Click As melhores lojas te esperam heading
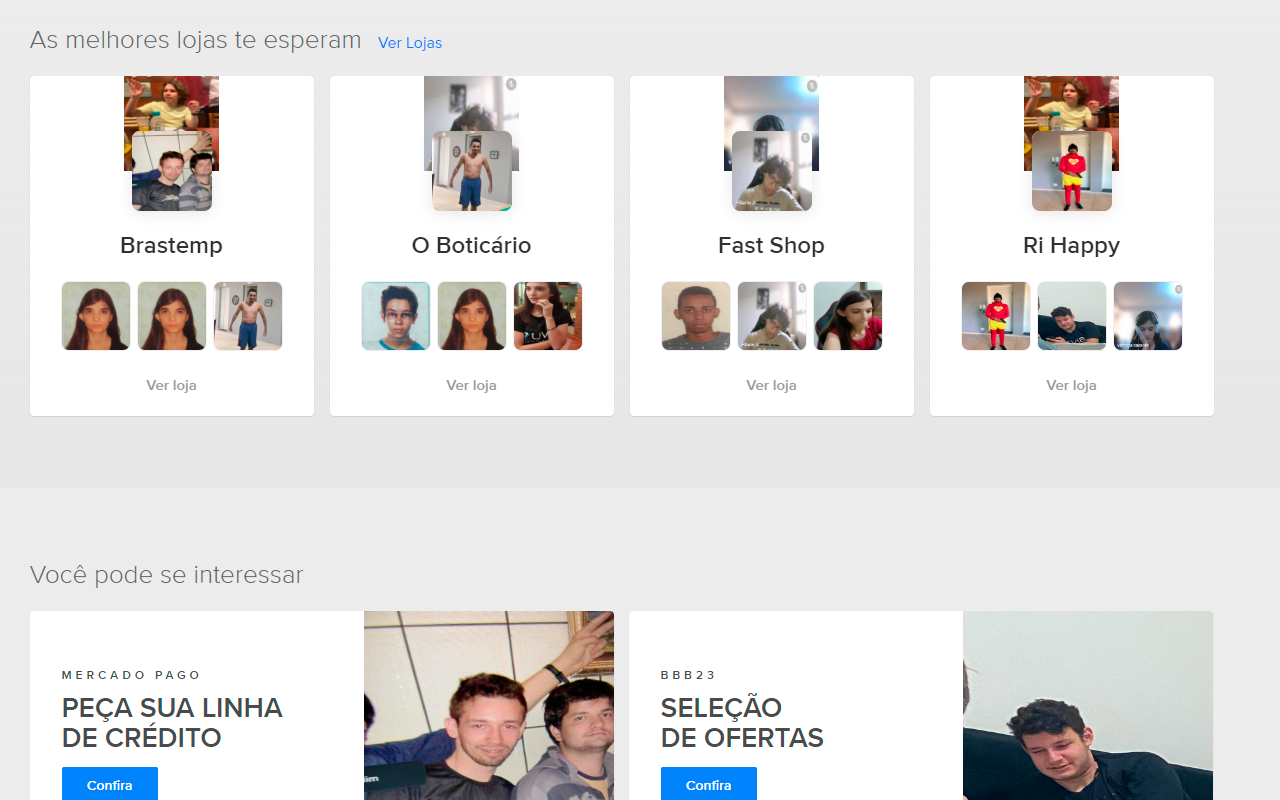The image size is (1280, 800). (x=195, y=40)
